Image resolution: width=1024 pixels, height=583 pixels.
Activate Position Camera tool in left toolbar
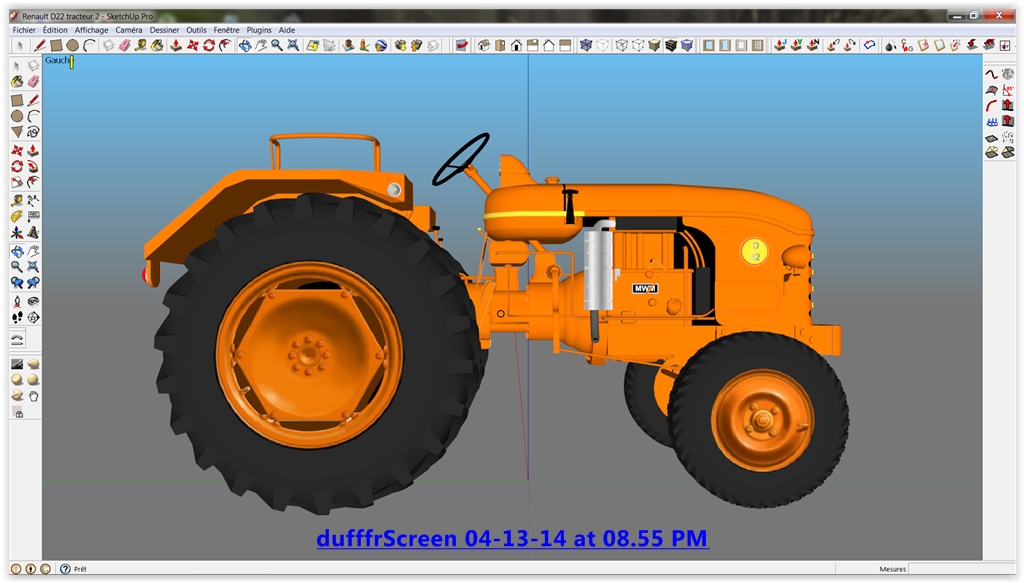[17, 301]
